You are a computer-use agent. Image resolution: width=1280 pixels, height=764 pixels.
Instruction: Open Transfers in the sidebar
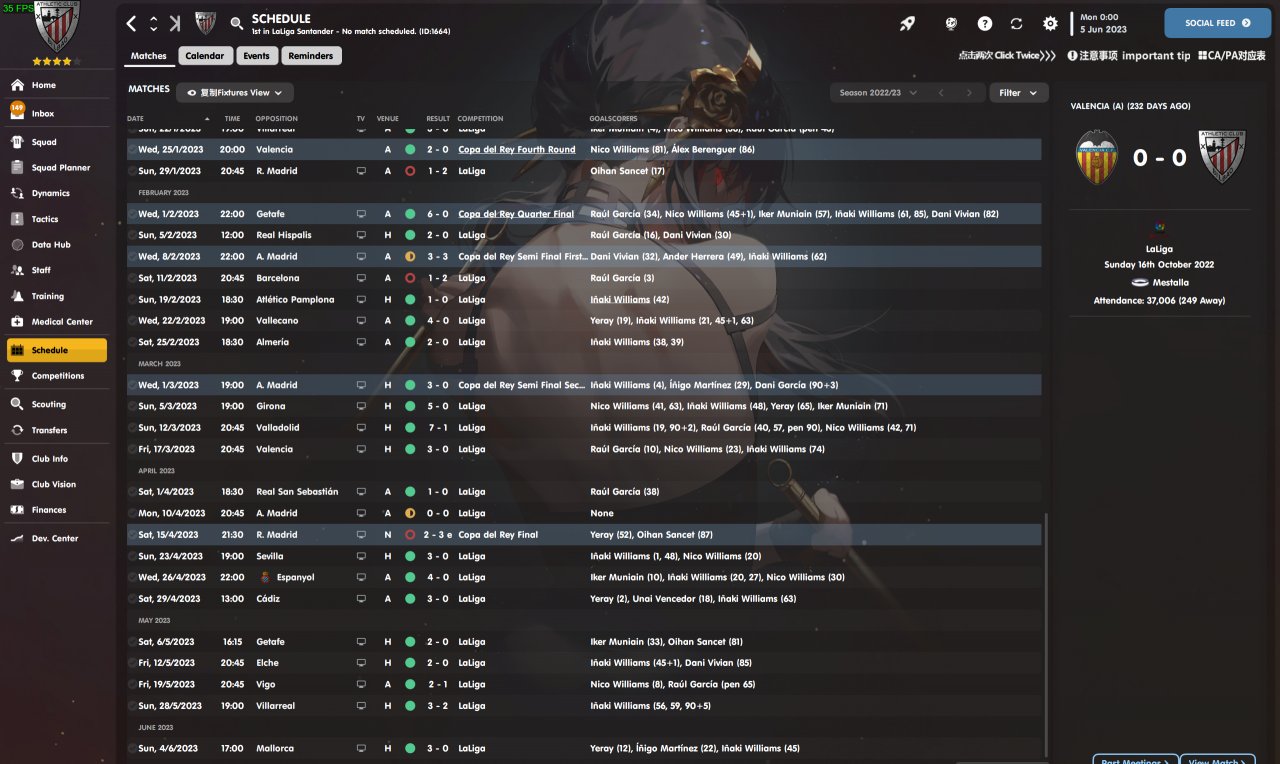pyautogui.click(x=58, y=430)
